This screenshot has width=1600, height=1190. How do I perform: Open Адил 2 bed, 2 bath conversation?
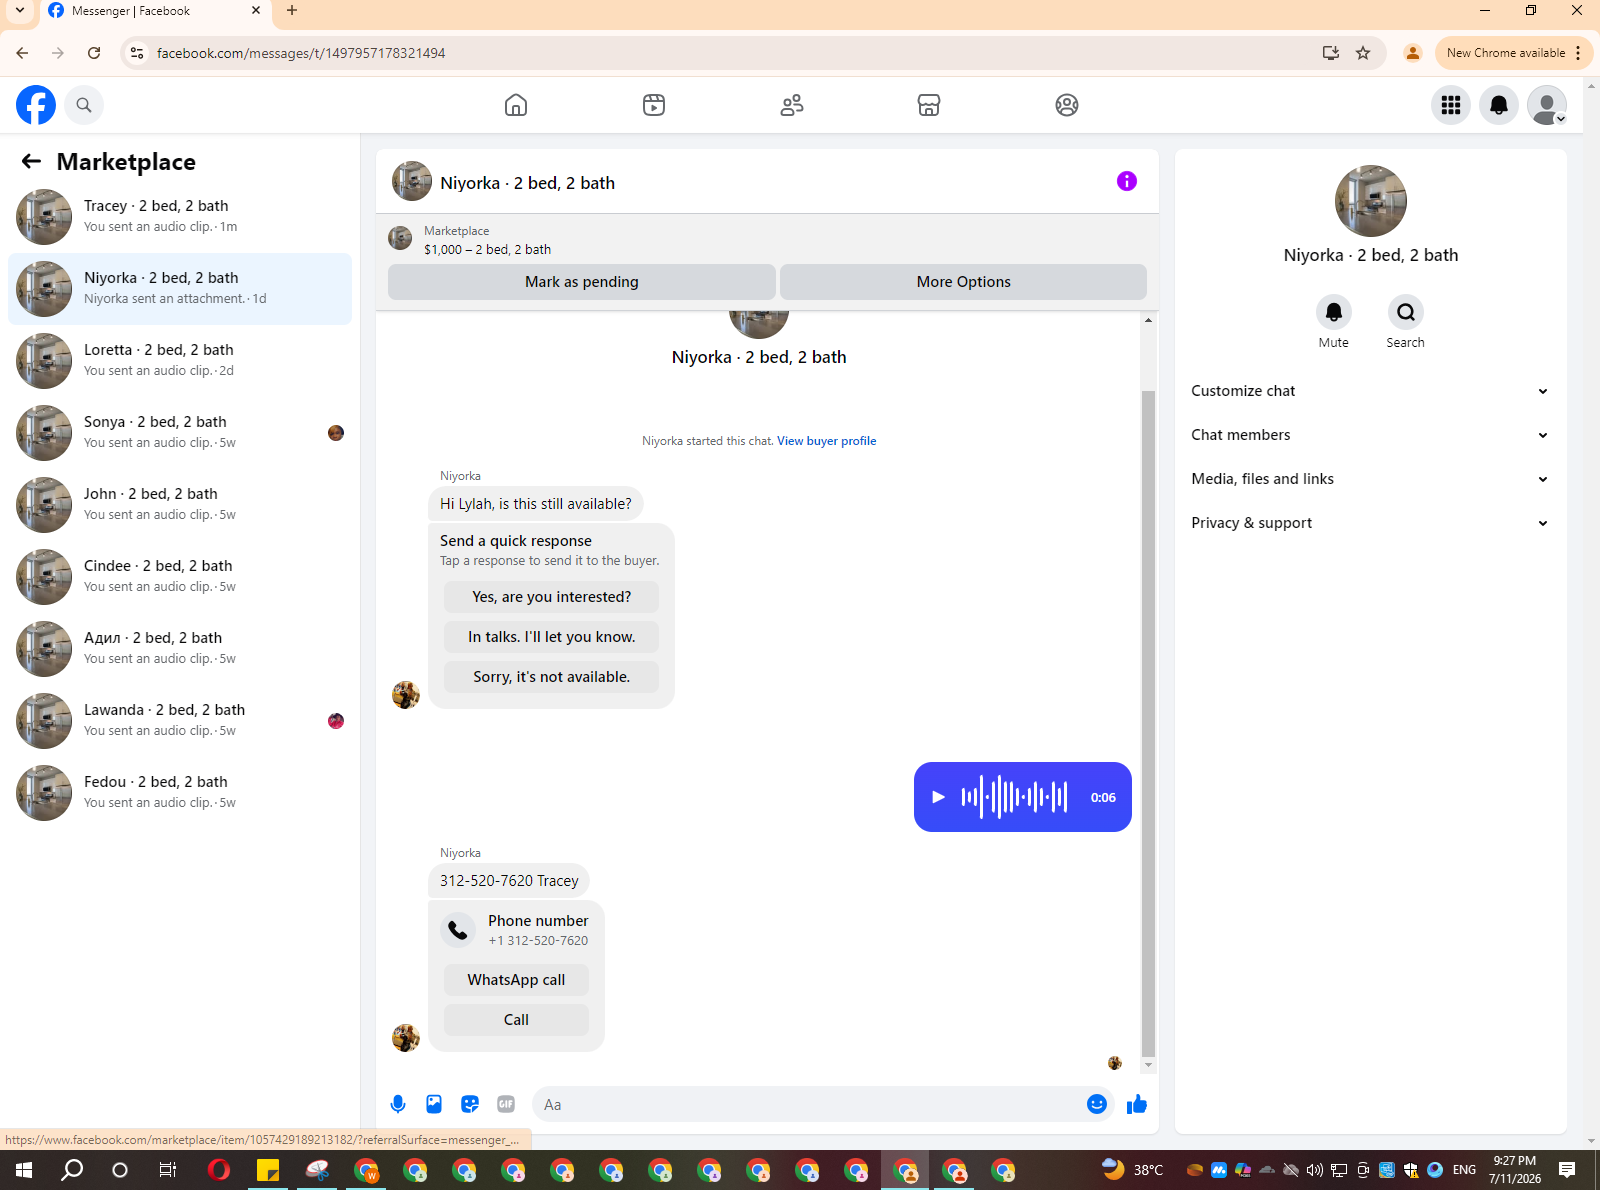click(x=180, y=649)
